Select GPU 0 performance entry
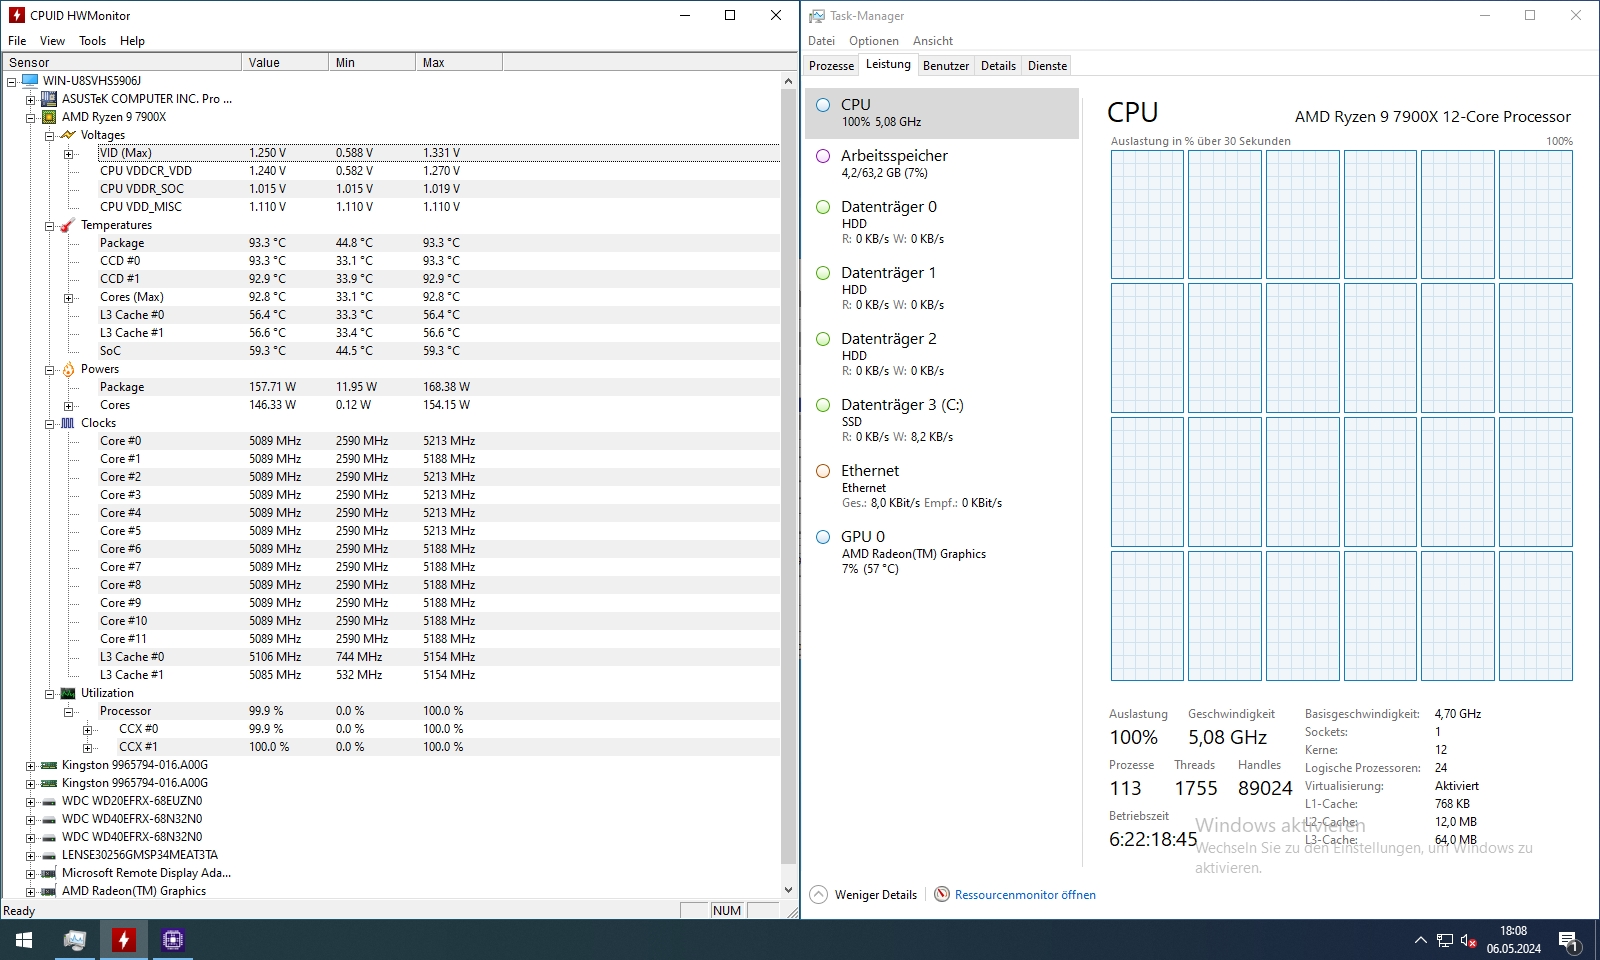 coord(942,553)
